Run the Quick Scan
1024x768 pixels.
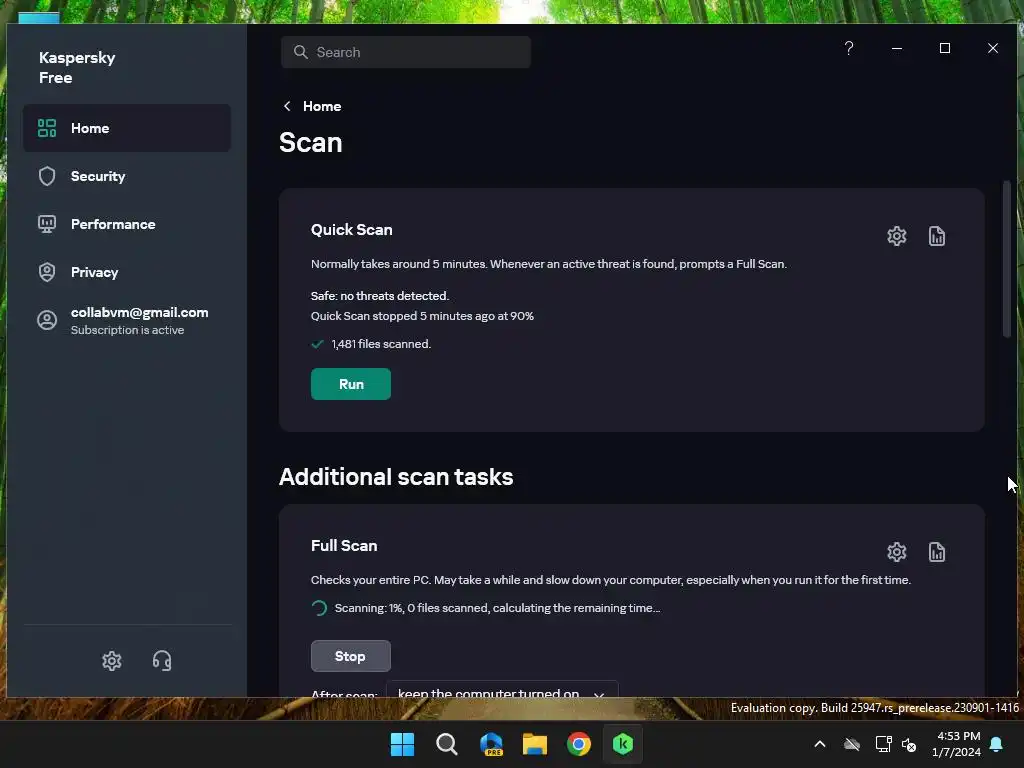[x=351, y=384]
